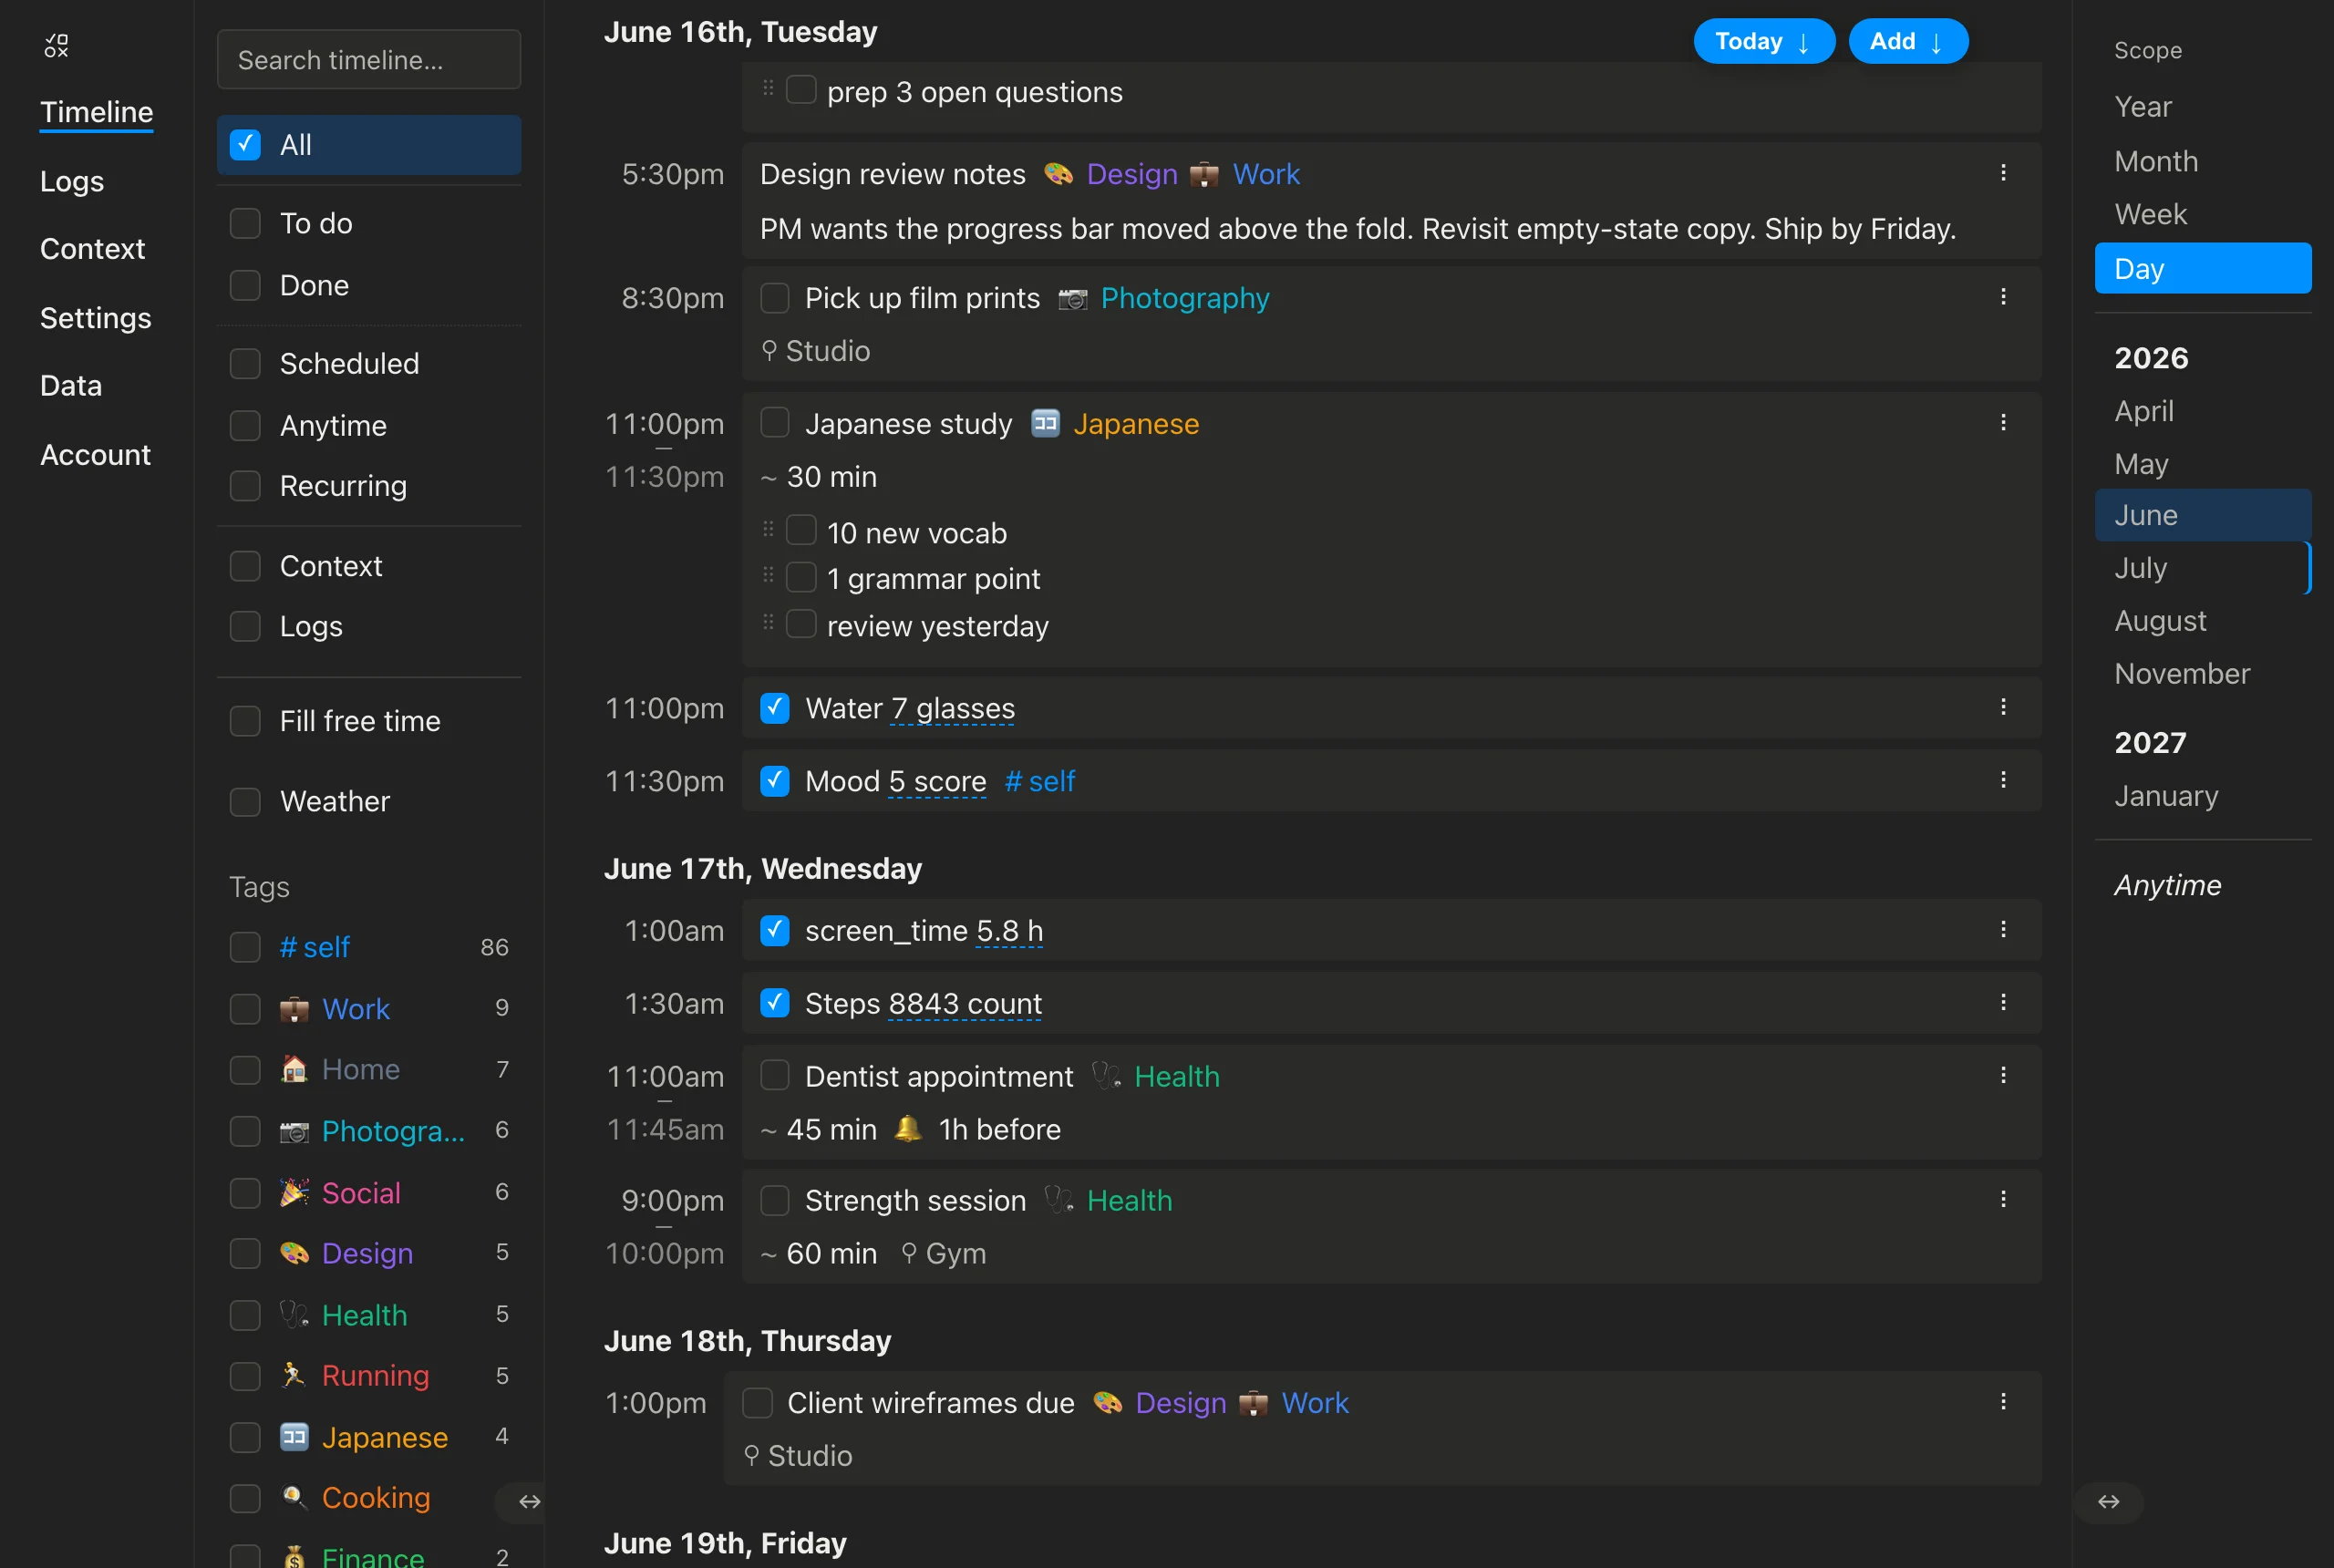The height and width of the screenshot is (1568, 2334).
Task: Open the Add dropdown button
Action: coord(1908,41)
